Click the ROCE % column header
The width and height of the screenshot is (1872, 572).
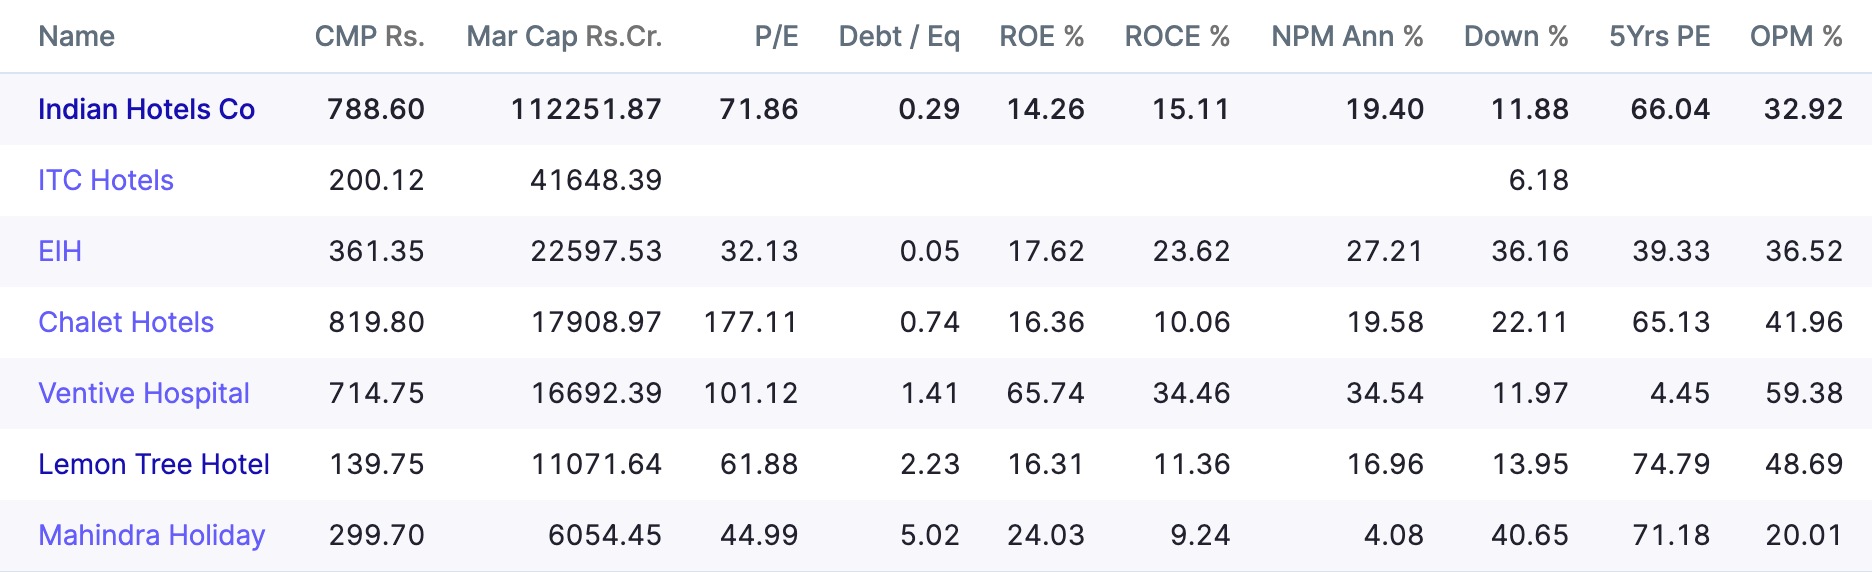[1176, 36]
